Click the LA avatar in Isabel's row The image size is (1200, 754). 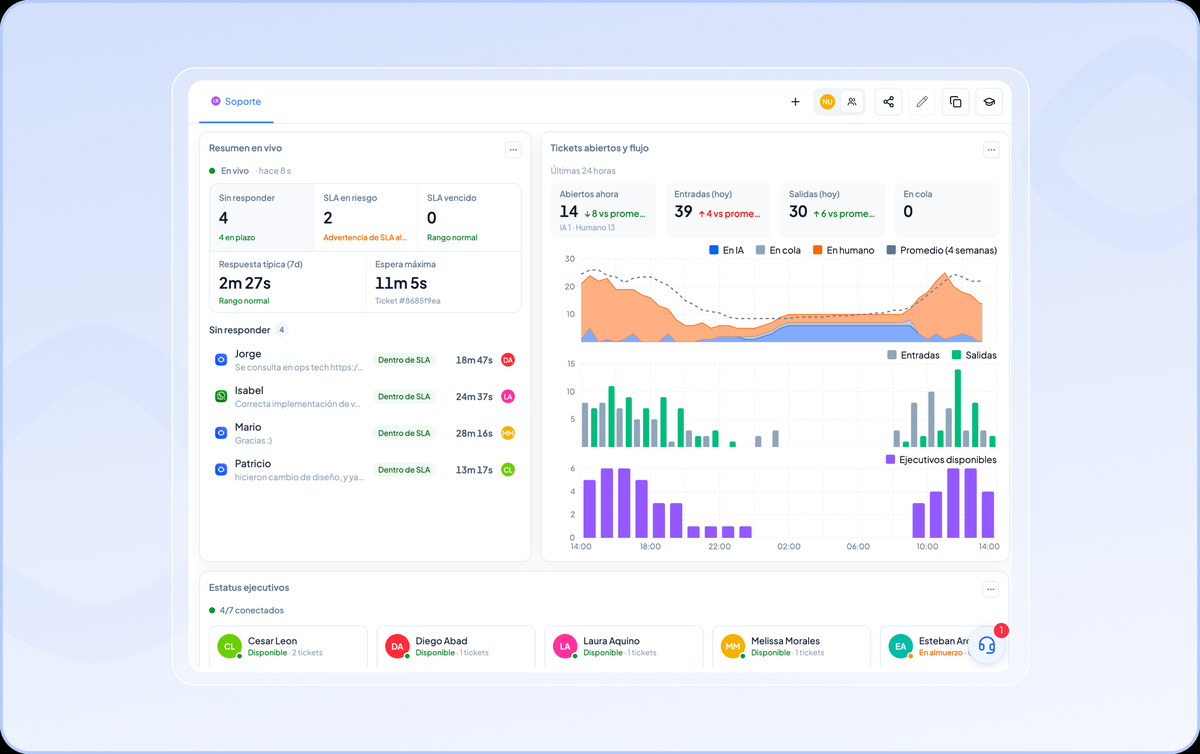coord(508,396)
